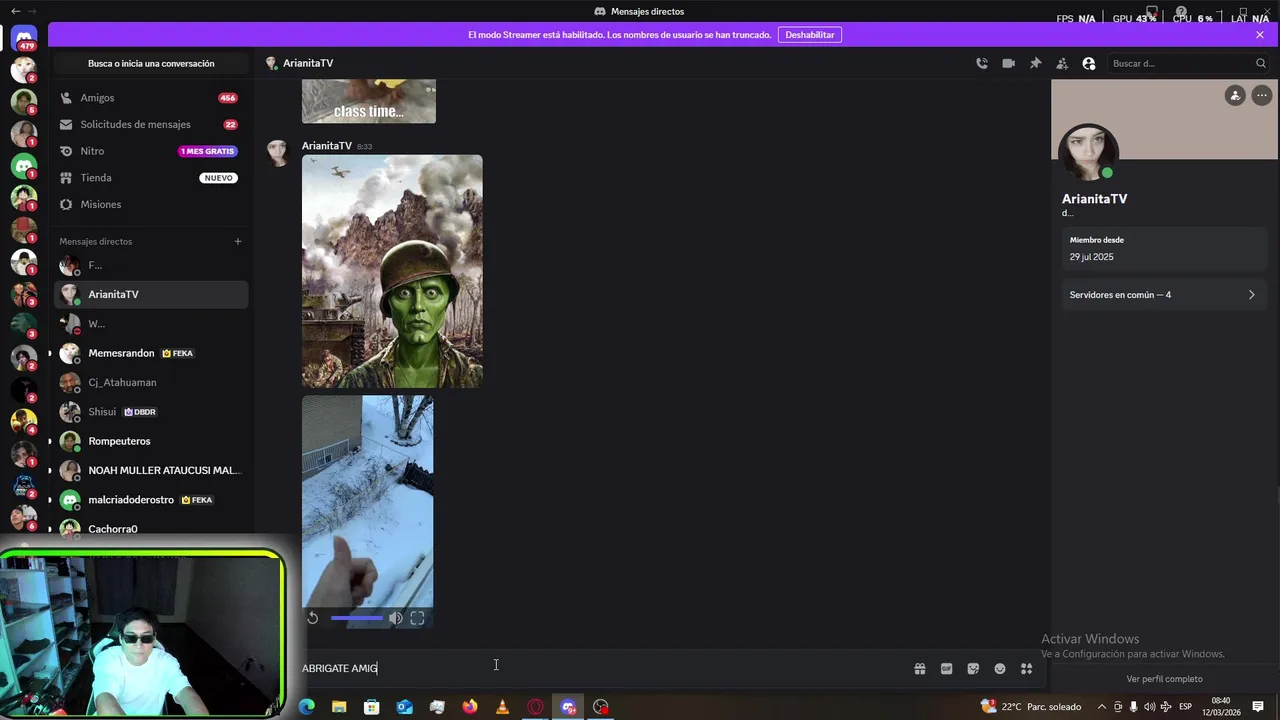Viewport: 1280px width, 720px height.
Task: Click the 456 badge next to Amigos
Action: click(x=228, y=98)
